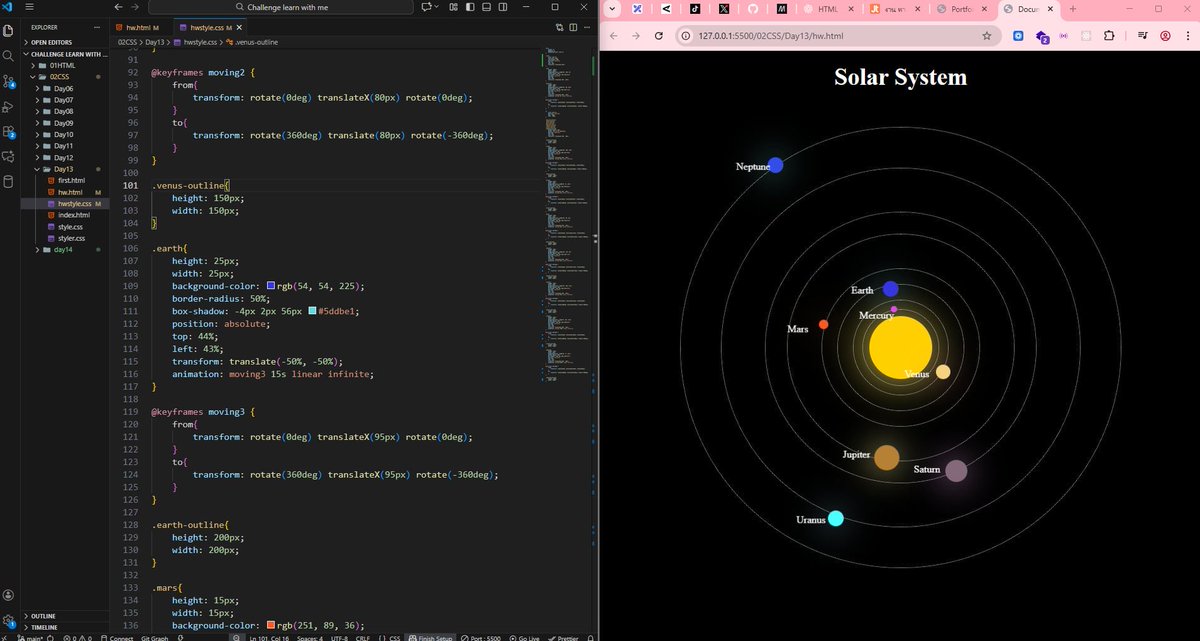This screenshot has height=641, width=1200.
Task: Click the split editor right icon
Action: tap(573, 27)
